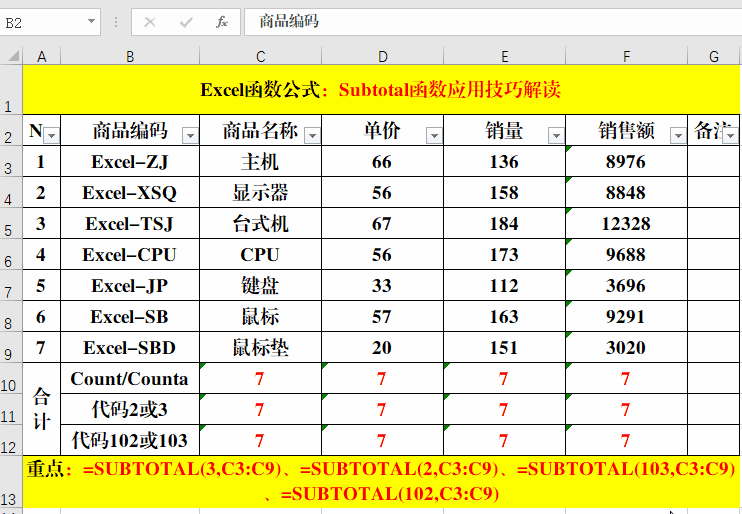Select column G header

(714, 56)
